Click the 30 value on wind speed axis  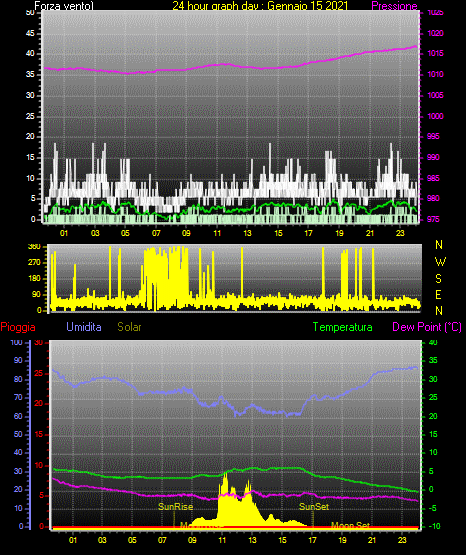(x=30, y=95)
